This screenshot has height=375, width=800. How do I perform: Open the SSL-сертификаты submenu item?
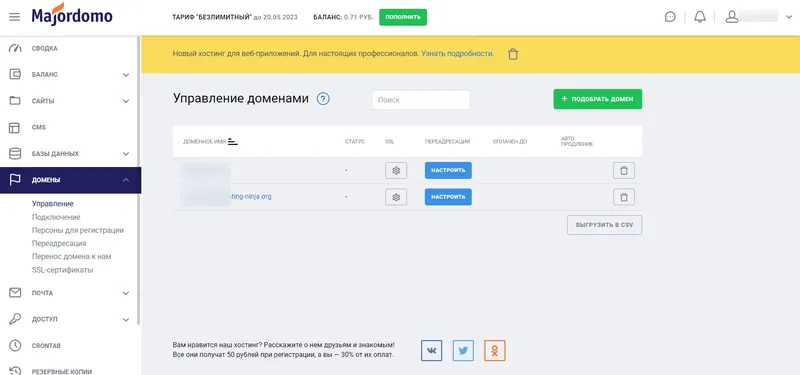[62, 270]
